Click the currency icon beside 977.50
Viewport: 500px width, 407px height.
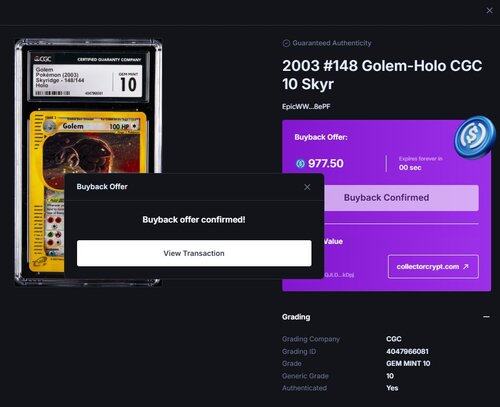pyautogui.click(x=300, y=164)
